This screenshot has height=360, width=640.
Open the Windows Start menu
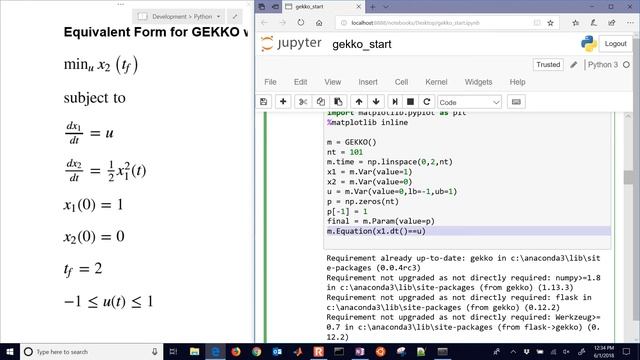pos(10,351)
